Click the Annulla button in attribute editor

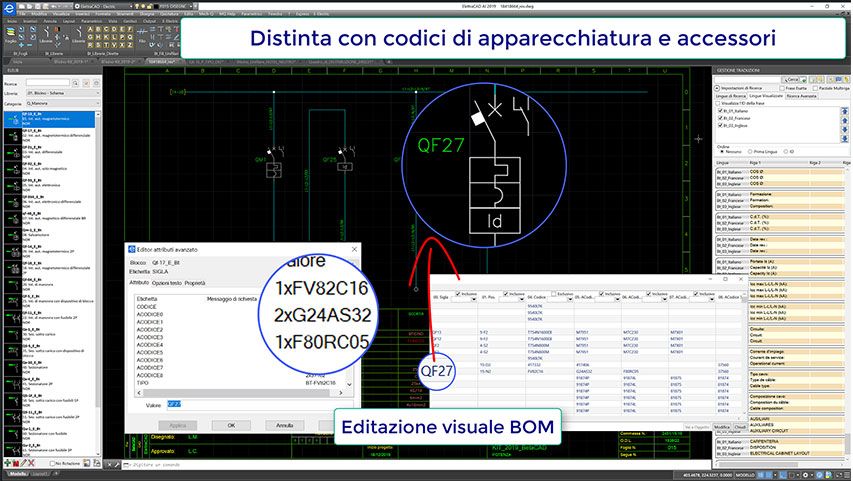pyautogui.click(x=285, y=425)
